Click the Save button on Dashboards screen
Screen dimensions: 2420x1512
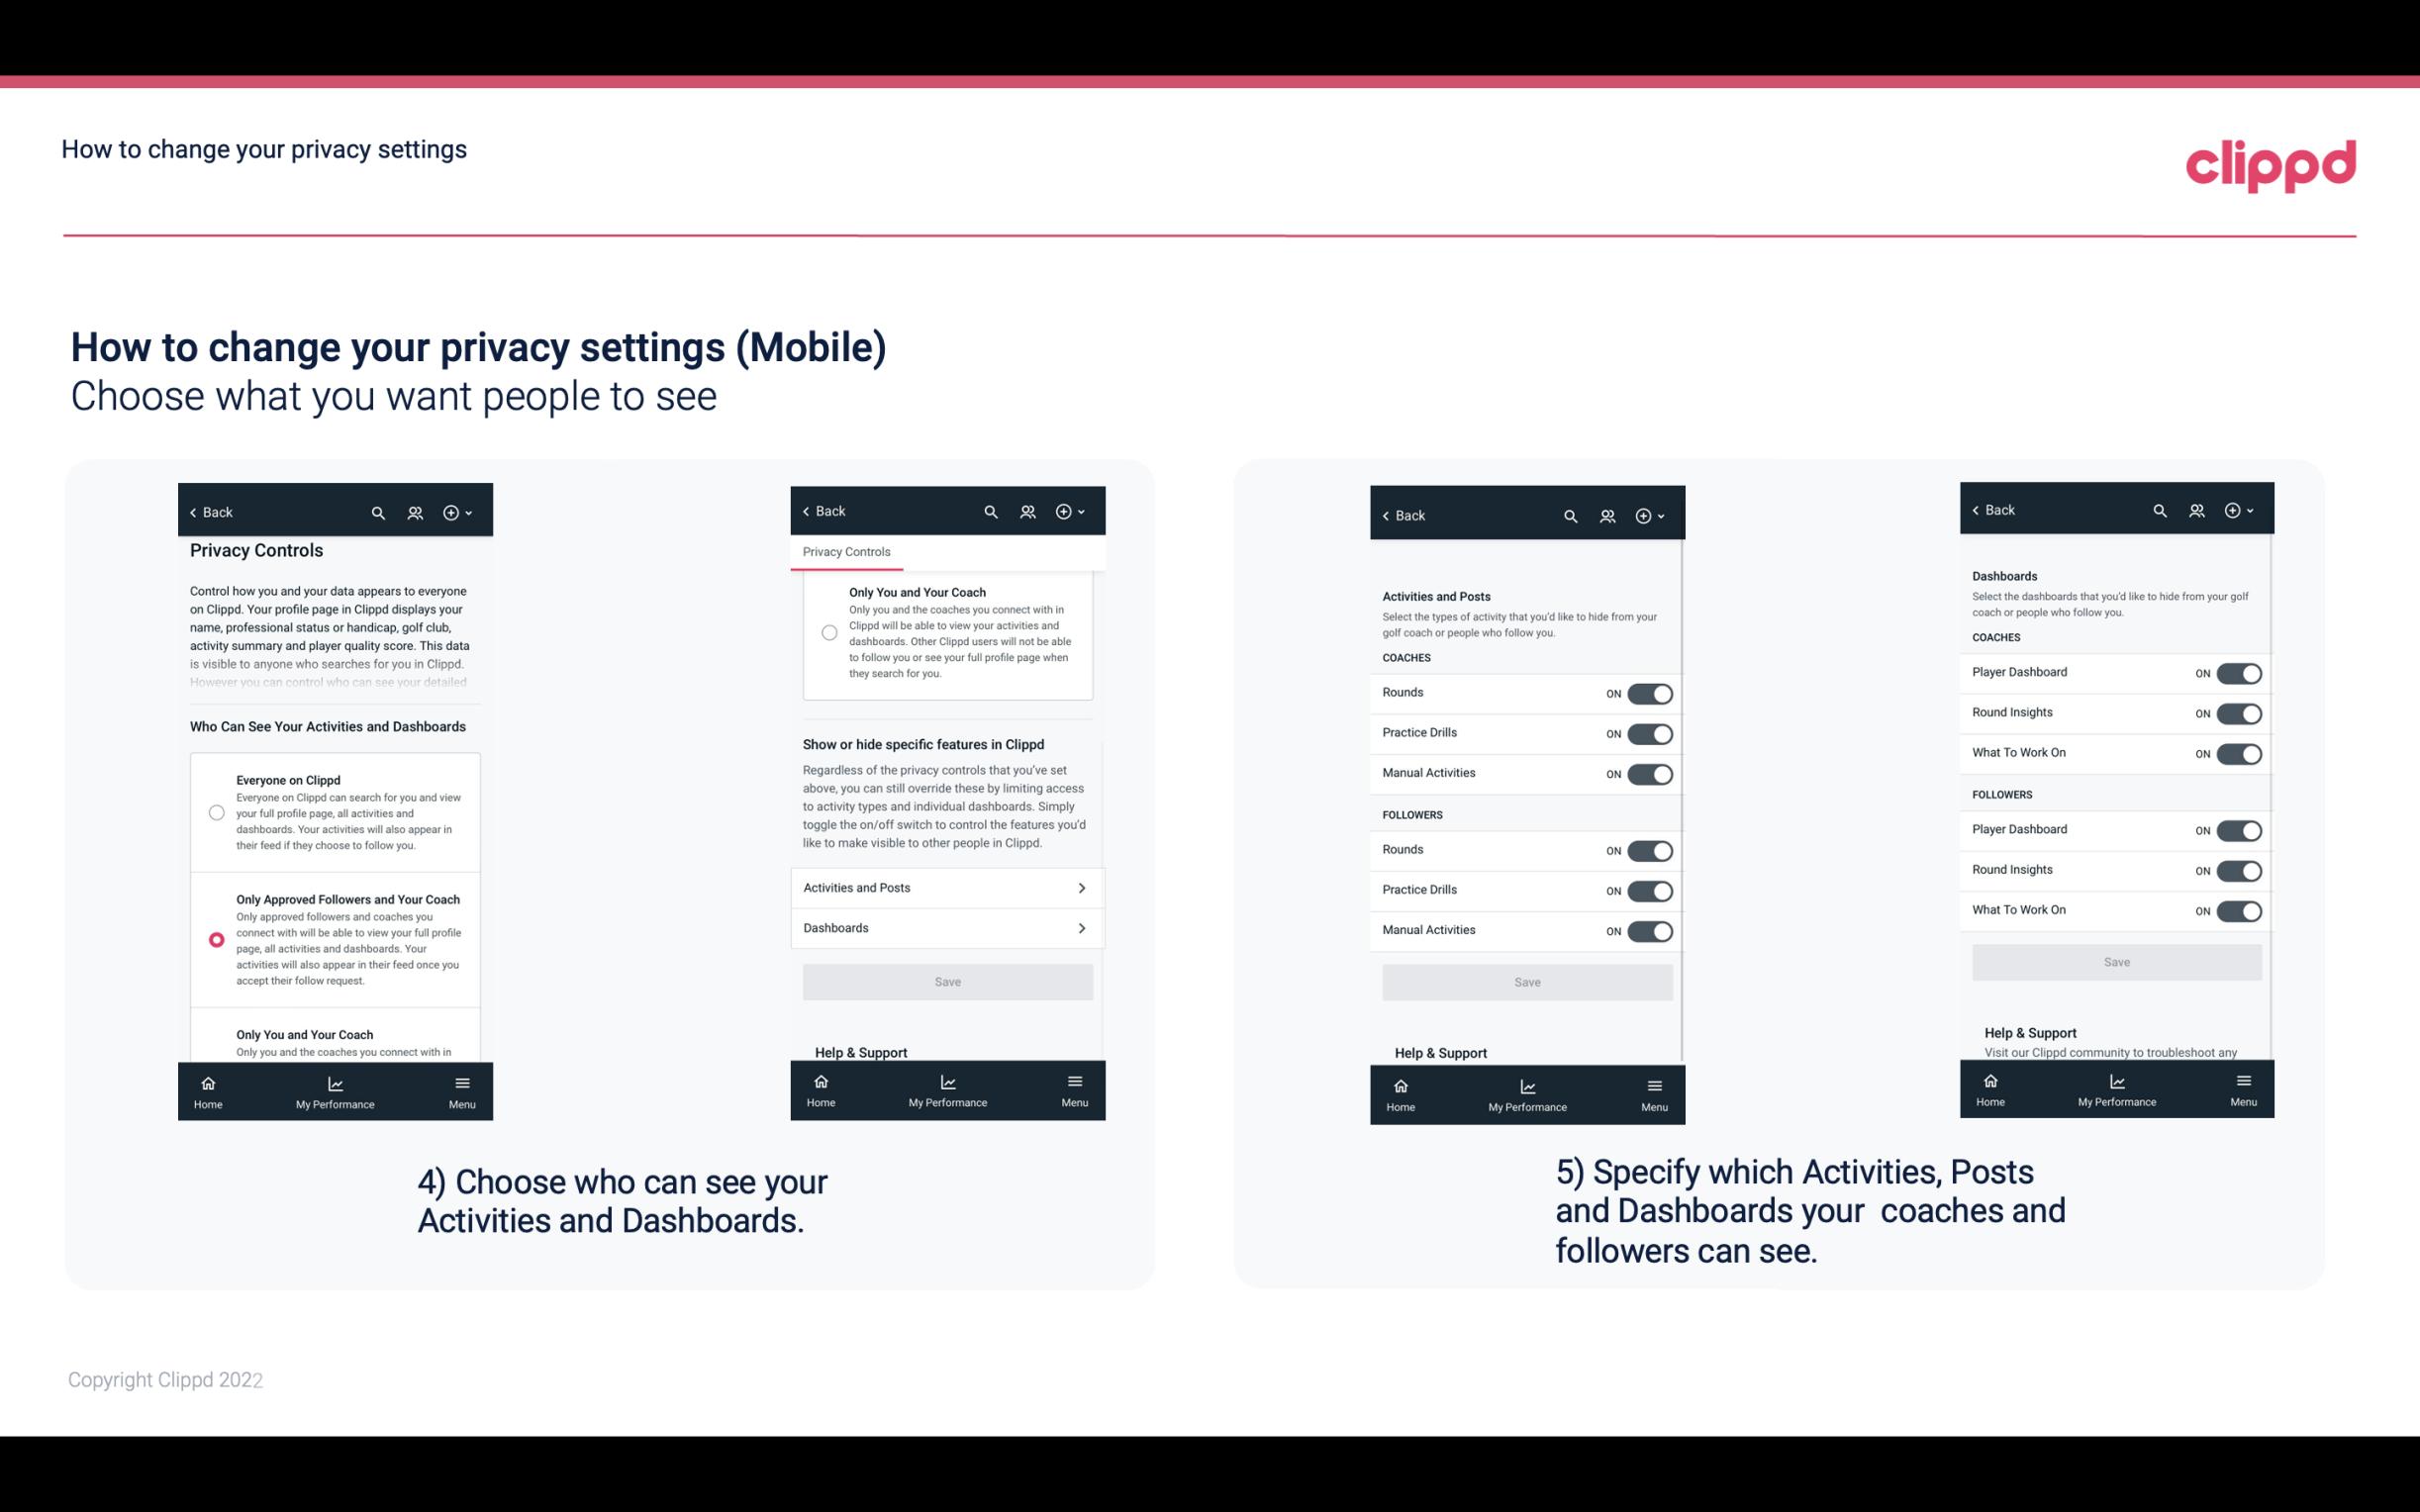click(x=2115, y=960)
